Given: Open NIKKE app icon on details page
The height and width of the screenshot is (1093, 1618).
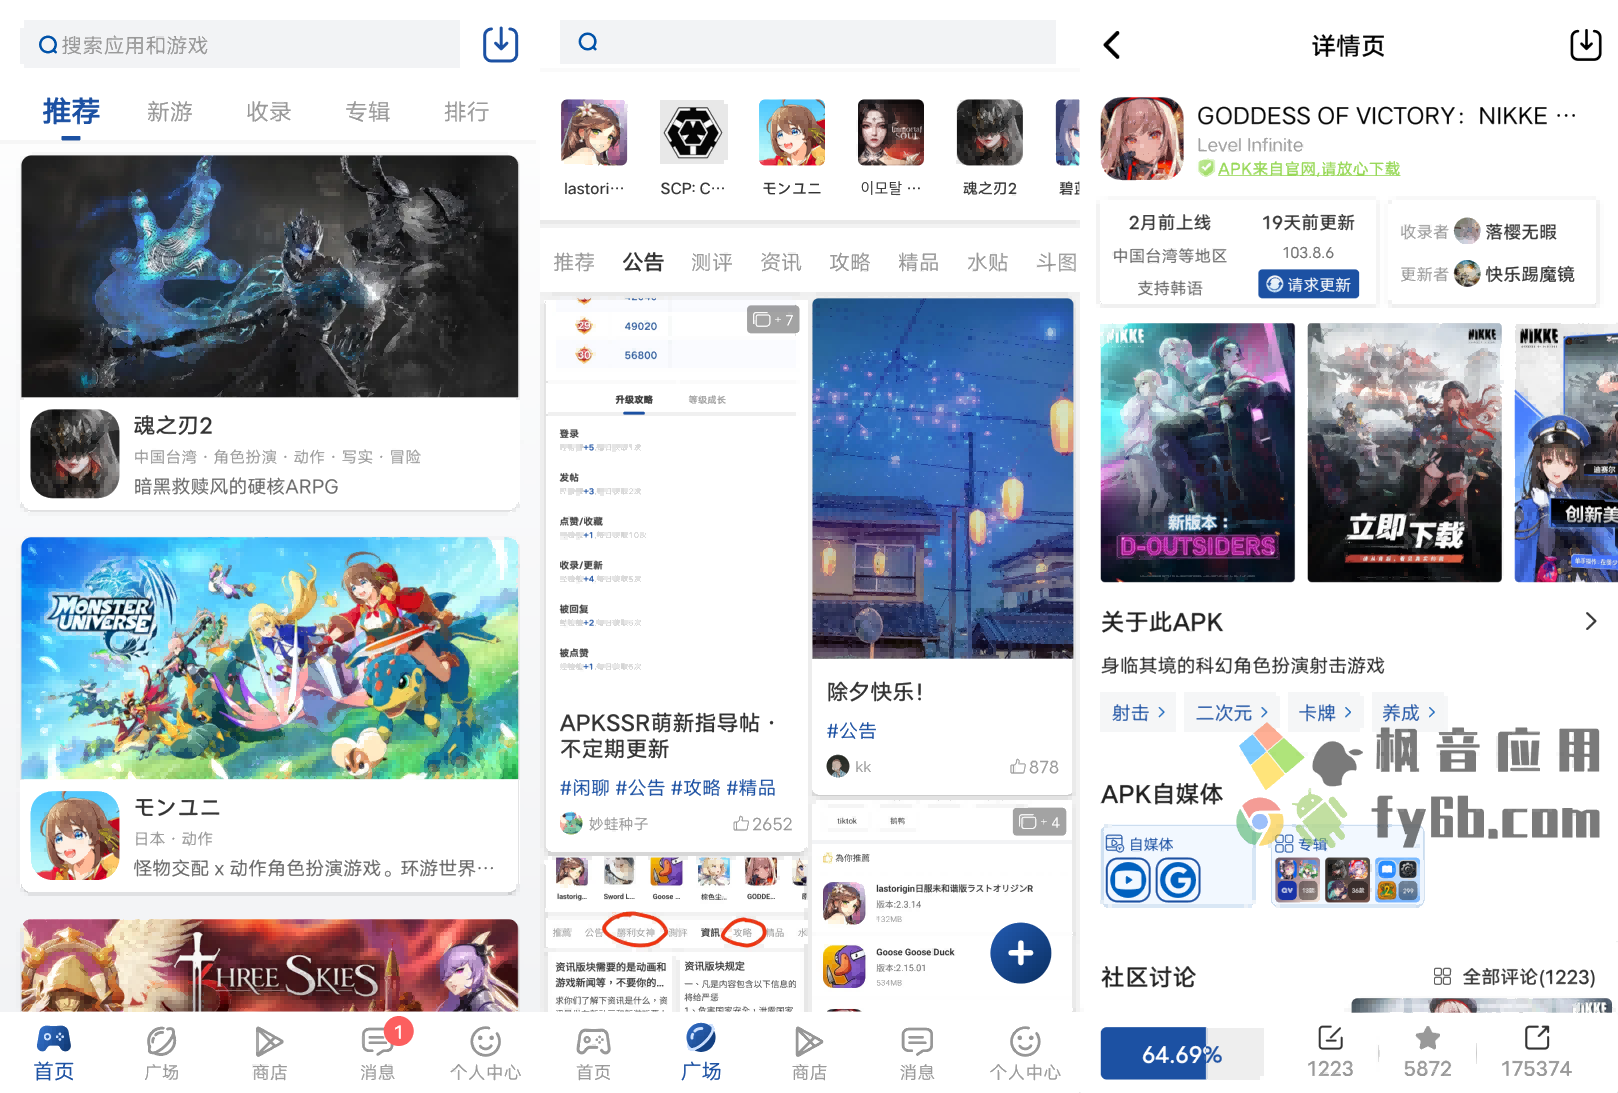Looking at the screenshot, I should tap(1142, 138).
